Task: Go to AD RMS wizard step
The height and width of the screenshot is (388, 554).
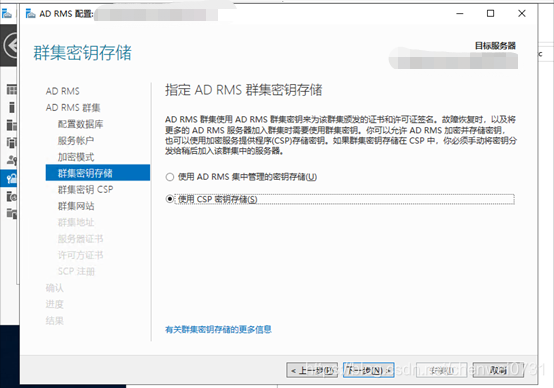Action: (x=63, y=91)
